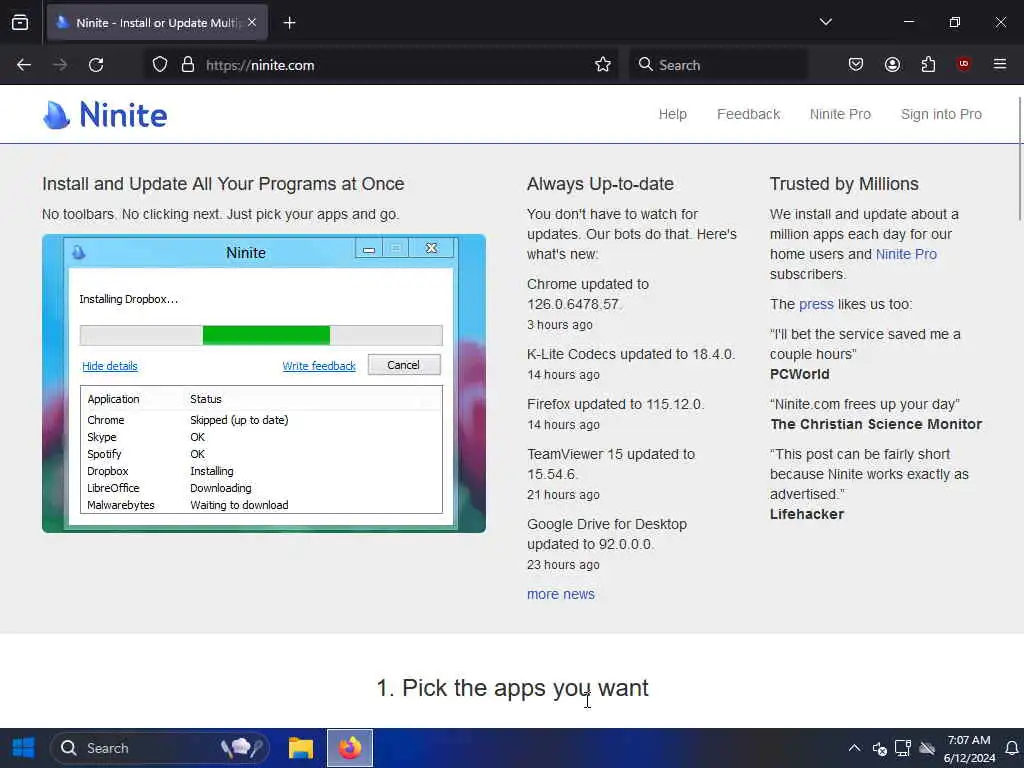The width and height of the screenshot is (1024, 768).
Task: Open the Firefox application menu
Action: (x=999, y=64)
